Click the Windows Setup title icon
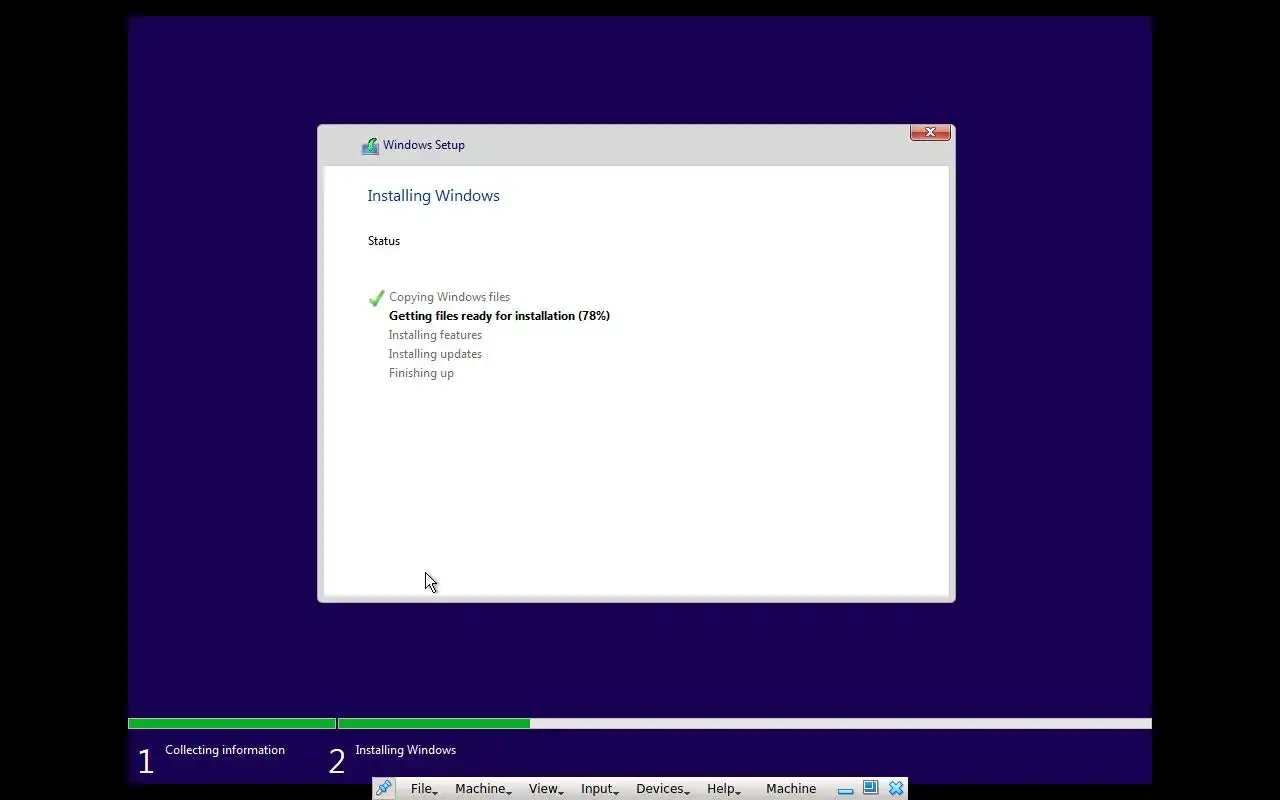 370,146
